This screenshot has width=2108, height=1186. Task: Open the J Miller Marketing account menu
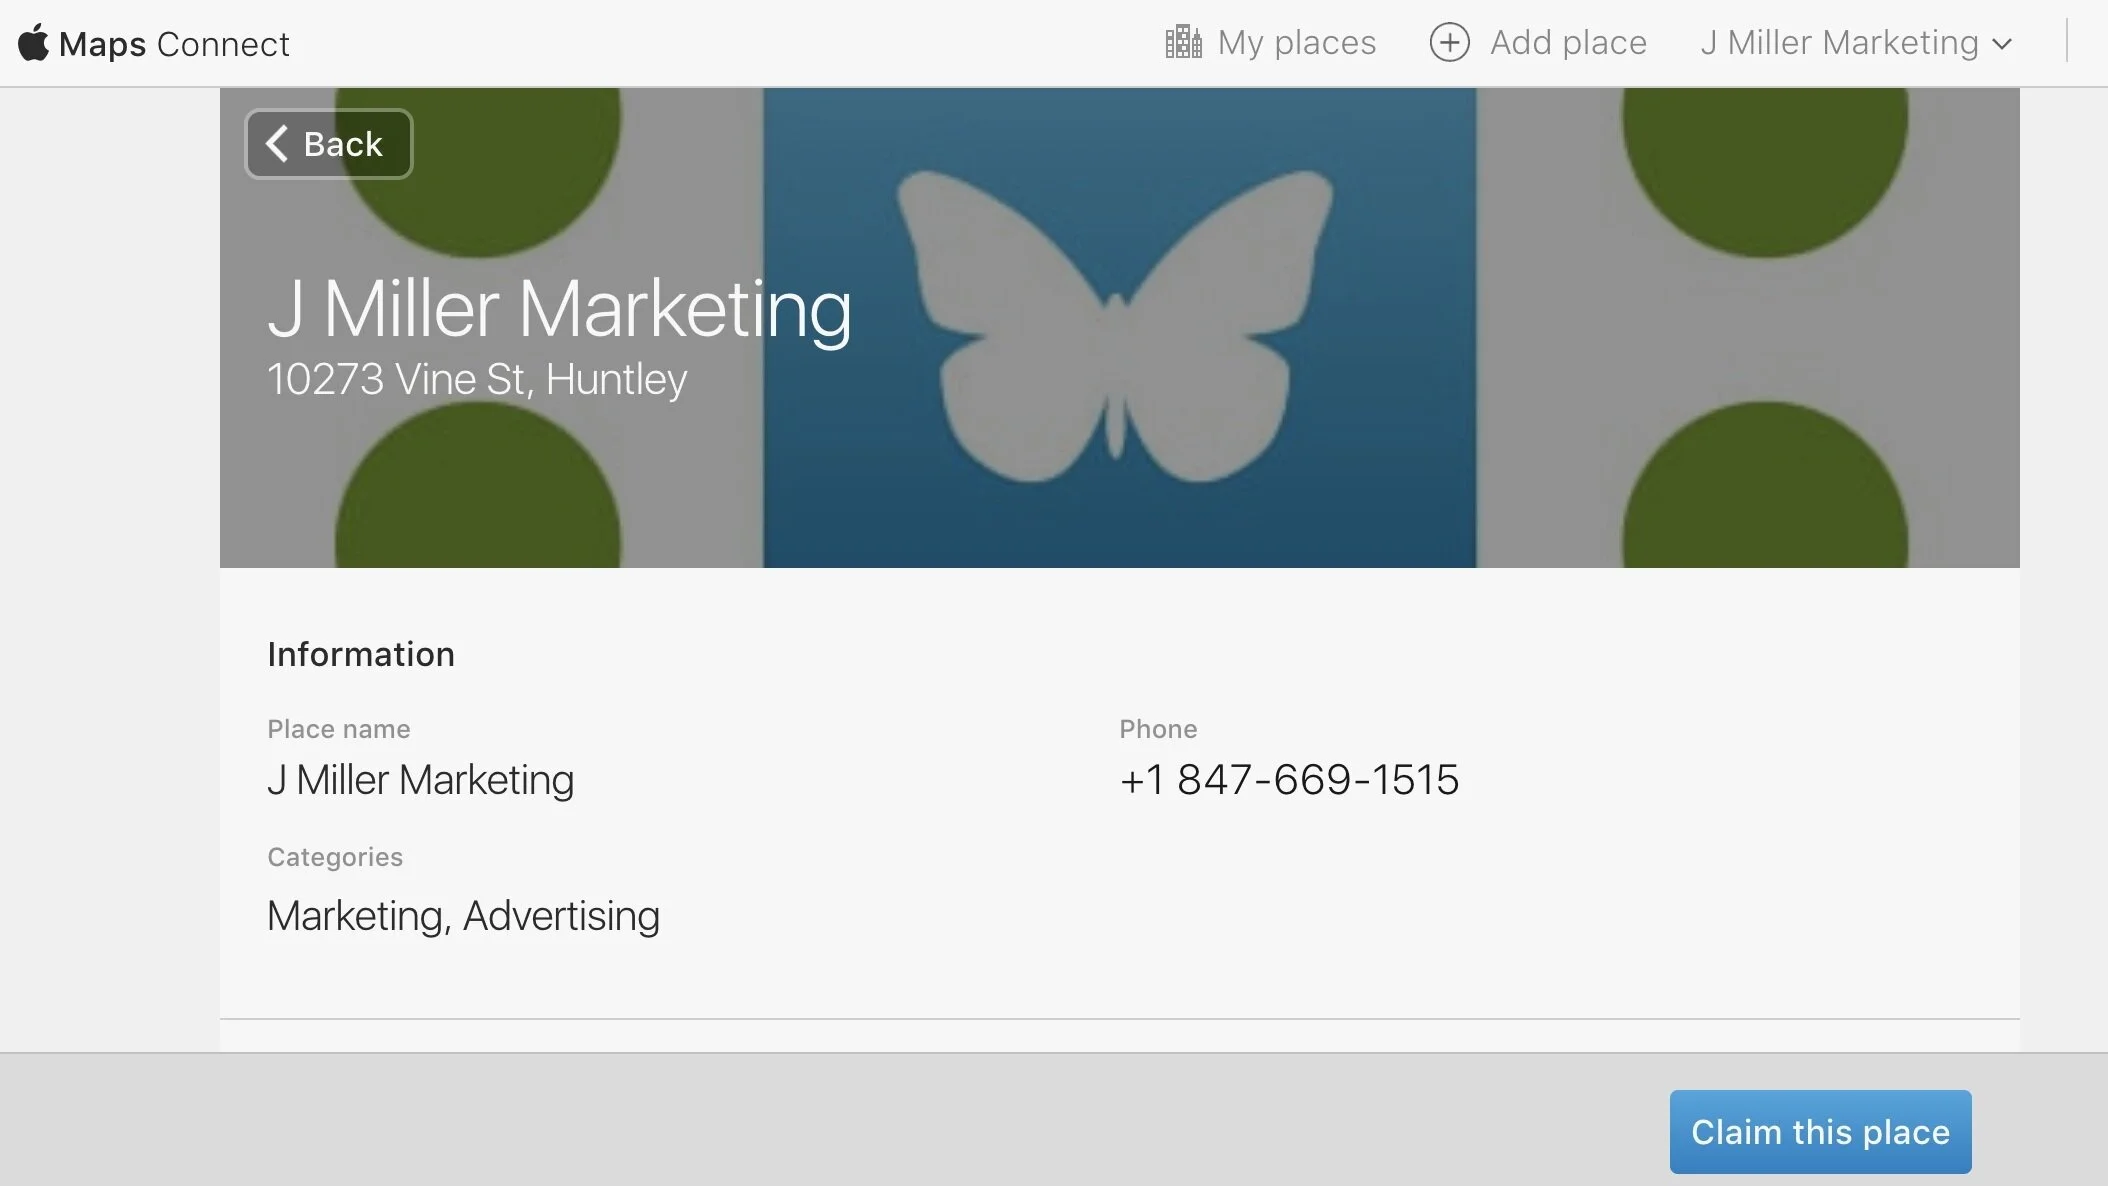[x=1839, y=43]
